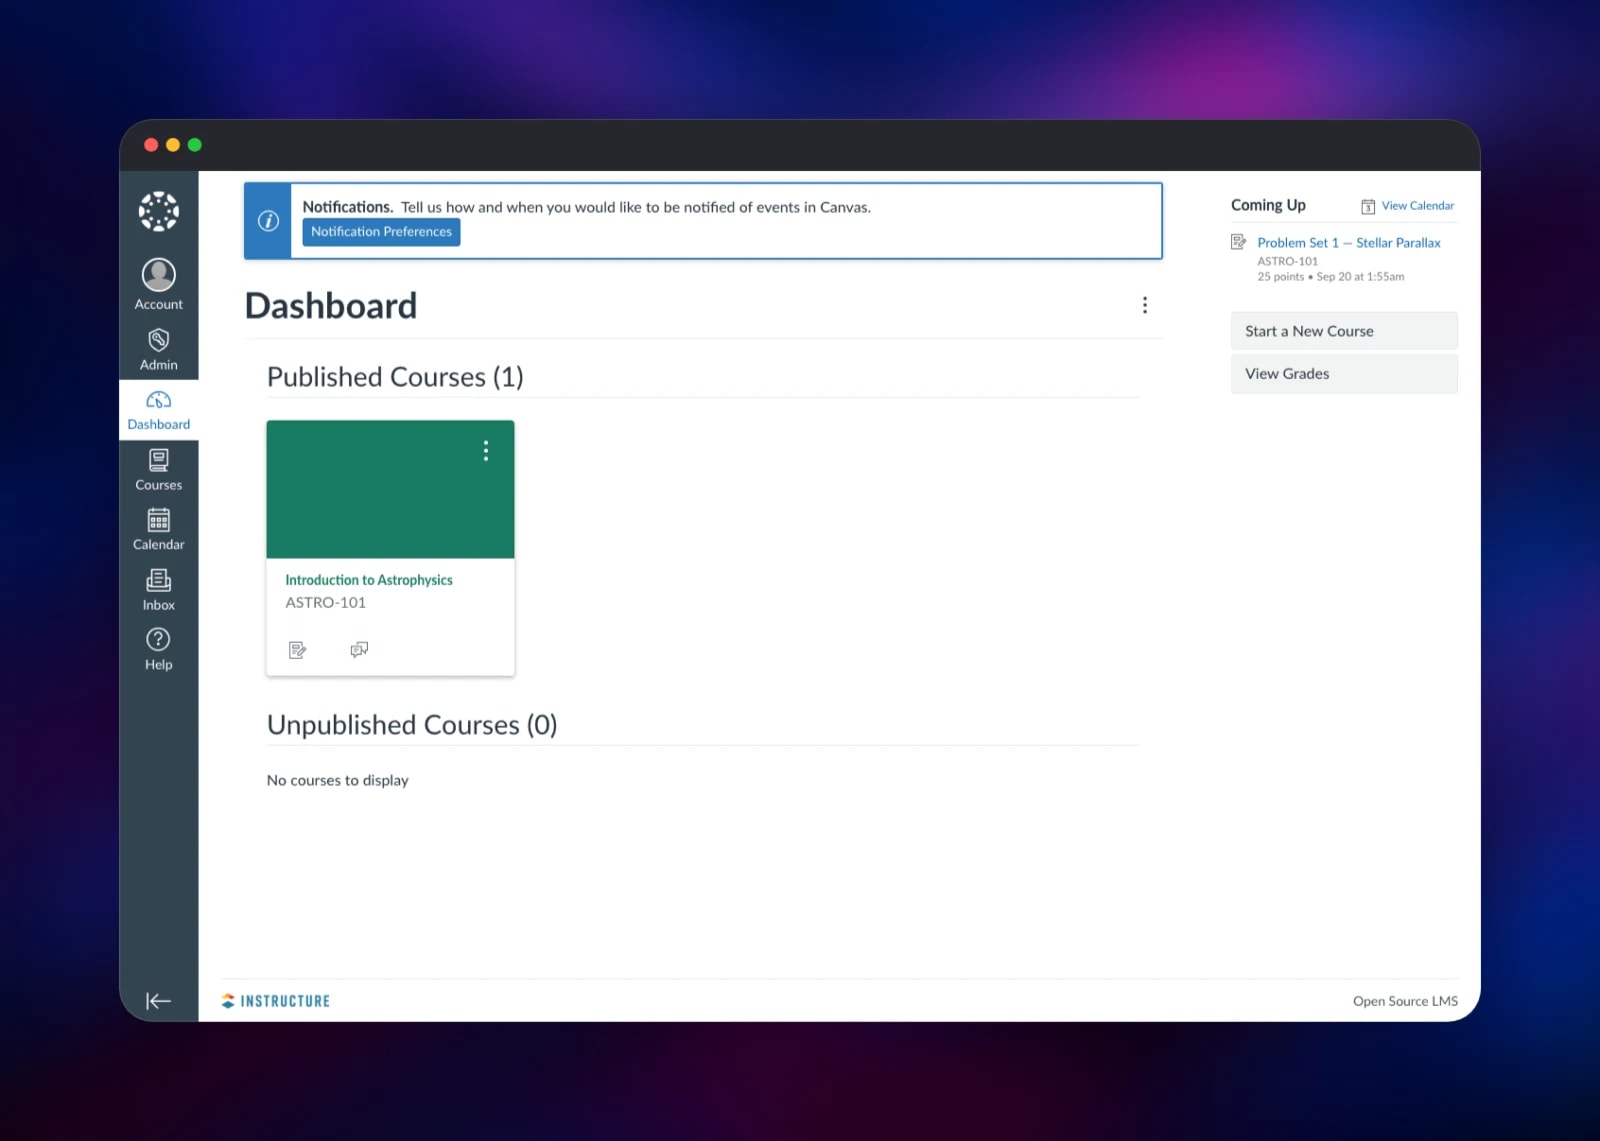This screenshot has width=1600, height=1141.
Task: Collapse the global navigation sidebar arrow
Action: coord(159,1001)
